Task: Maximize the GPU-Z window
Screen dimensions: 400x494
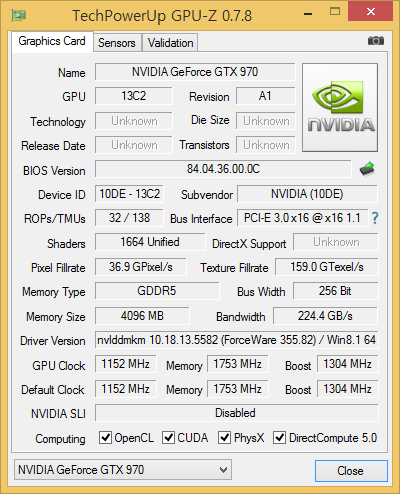Action: click(x=335, y=12)
